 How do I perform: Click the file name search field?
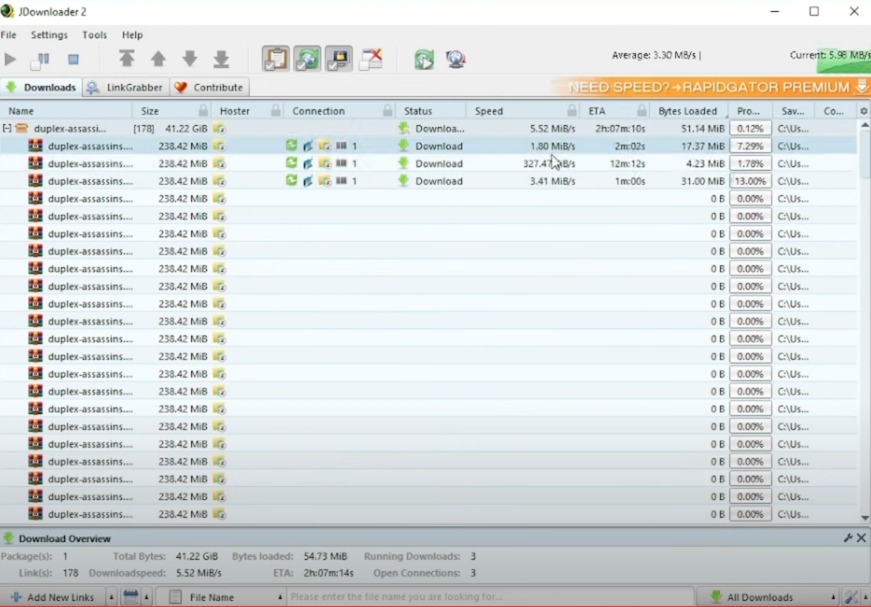pyautogui.click(x=490, y=597)
